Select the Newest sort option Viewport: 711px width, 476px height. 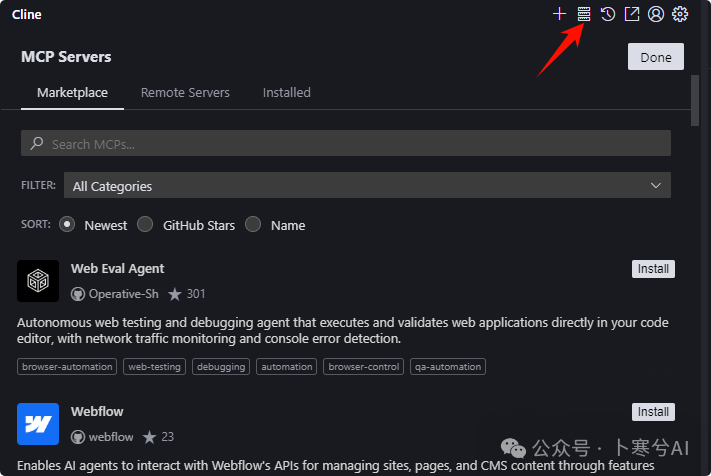[x=68, y=225]
